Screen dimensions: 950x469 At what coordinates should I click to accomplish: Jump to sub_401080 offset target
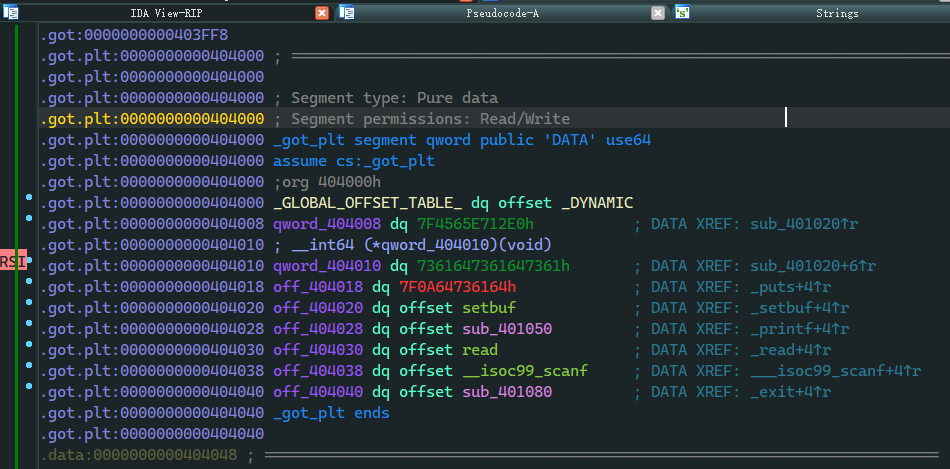click(507, 392)
